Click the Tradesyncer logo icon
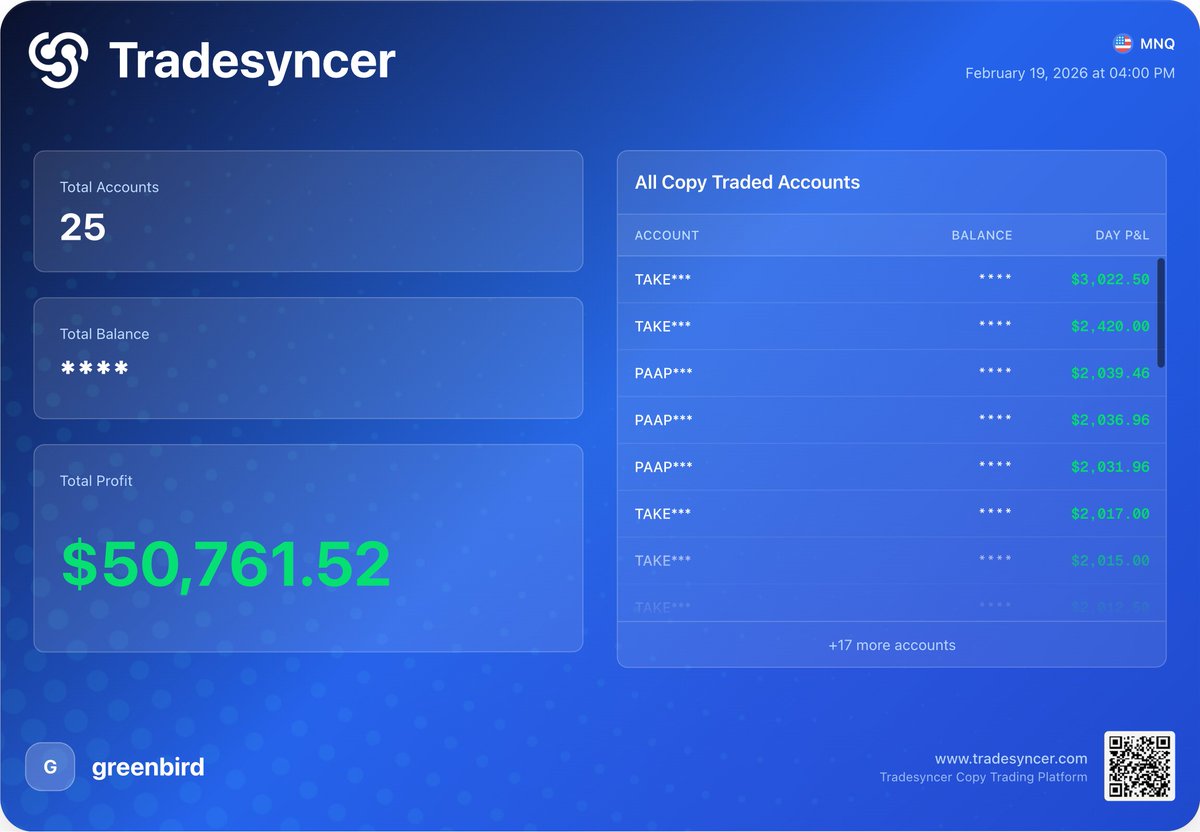 [x=59, y=59]
